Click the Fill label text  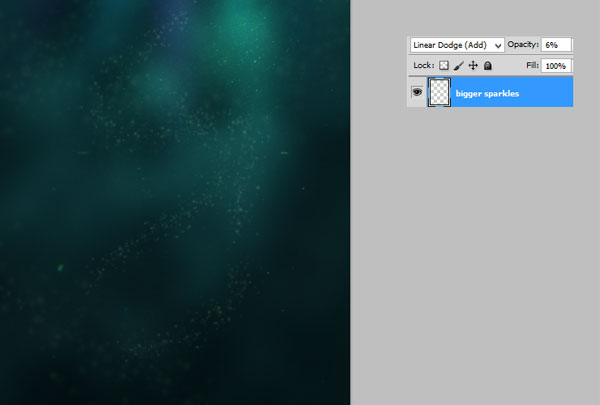pyautogui.click(x=532, y=66)
